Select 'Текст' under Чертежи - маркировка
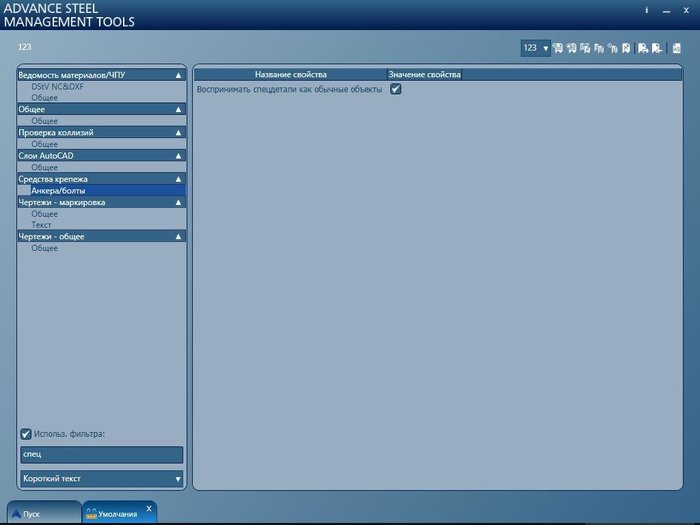 (41, 225)
